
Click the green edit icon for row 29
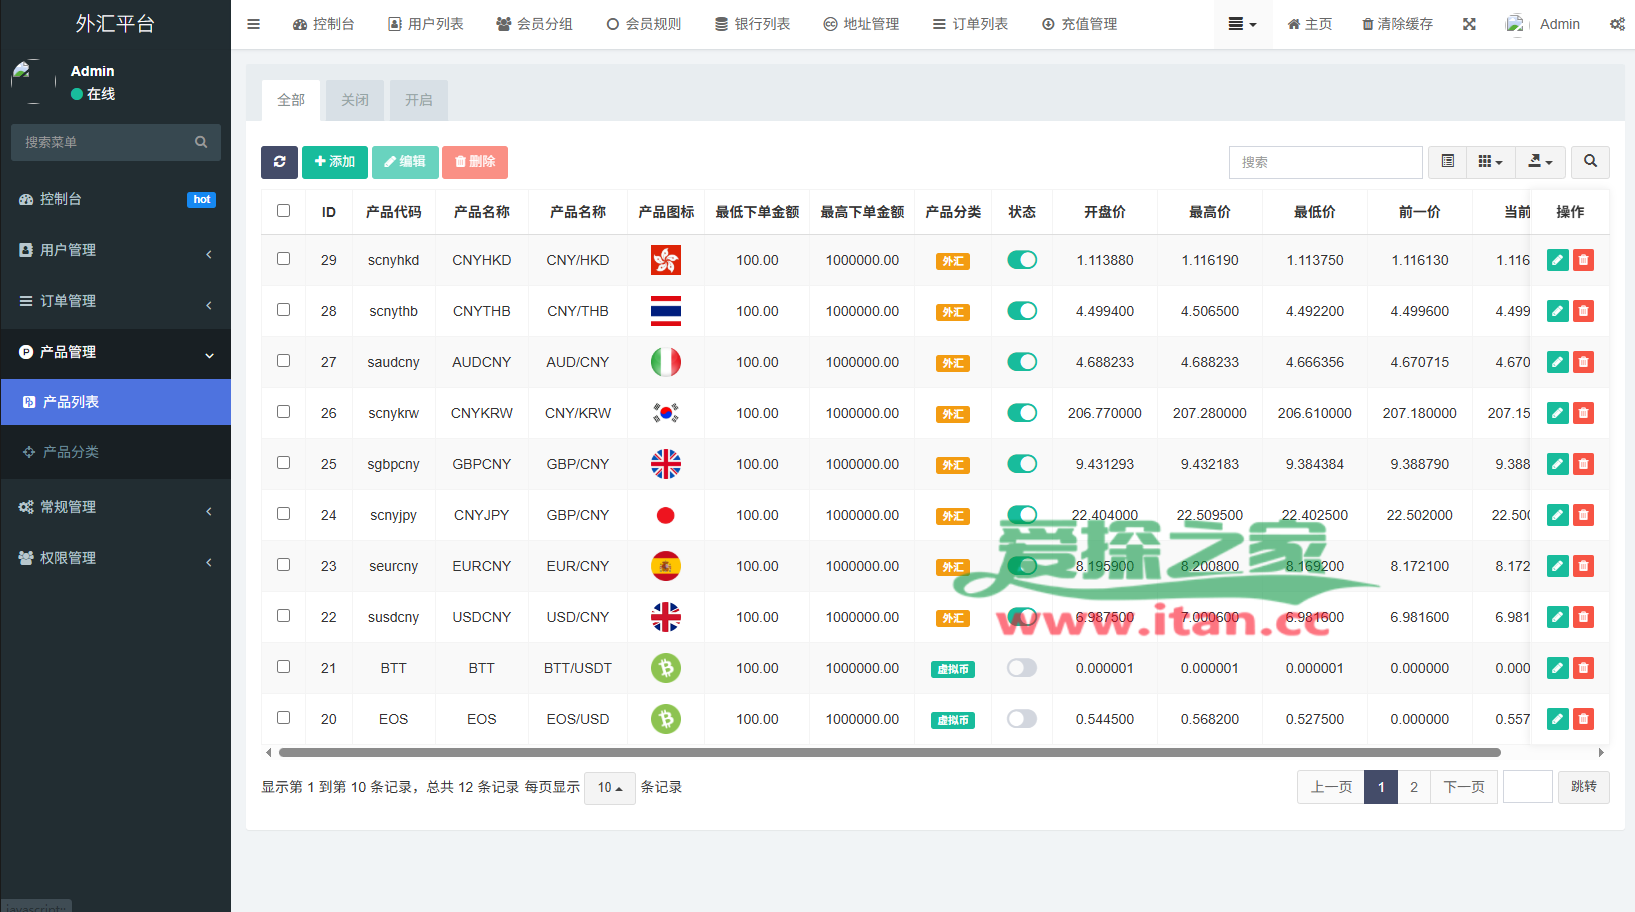pyautogui.click(x=1557, y=260)
